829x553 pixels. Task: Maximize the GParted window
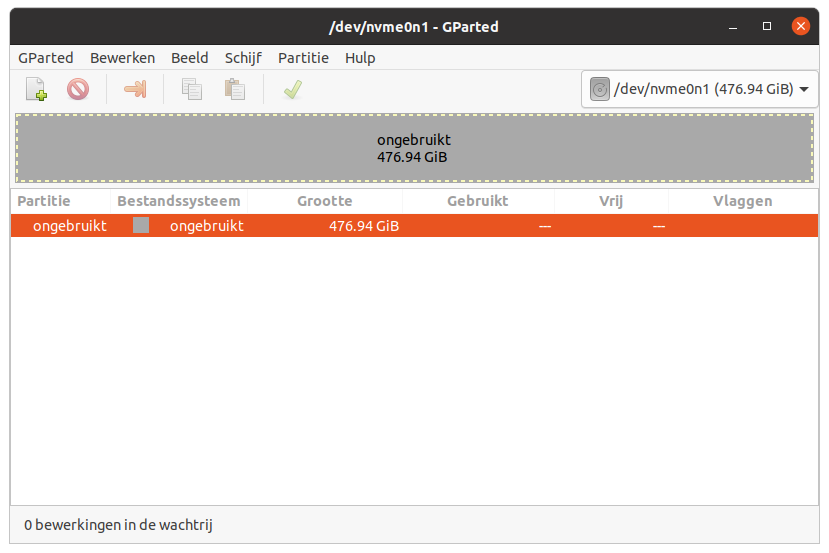[767, 26]
